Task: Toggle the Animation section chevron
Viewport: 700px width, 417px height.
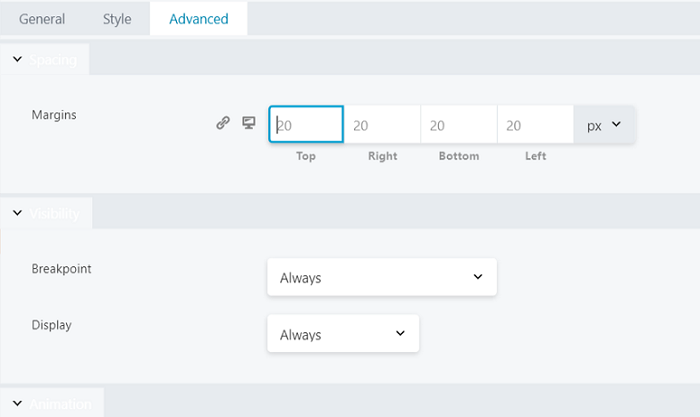Action: 17,403
